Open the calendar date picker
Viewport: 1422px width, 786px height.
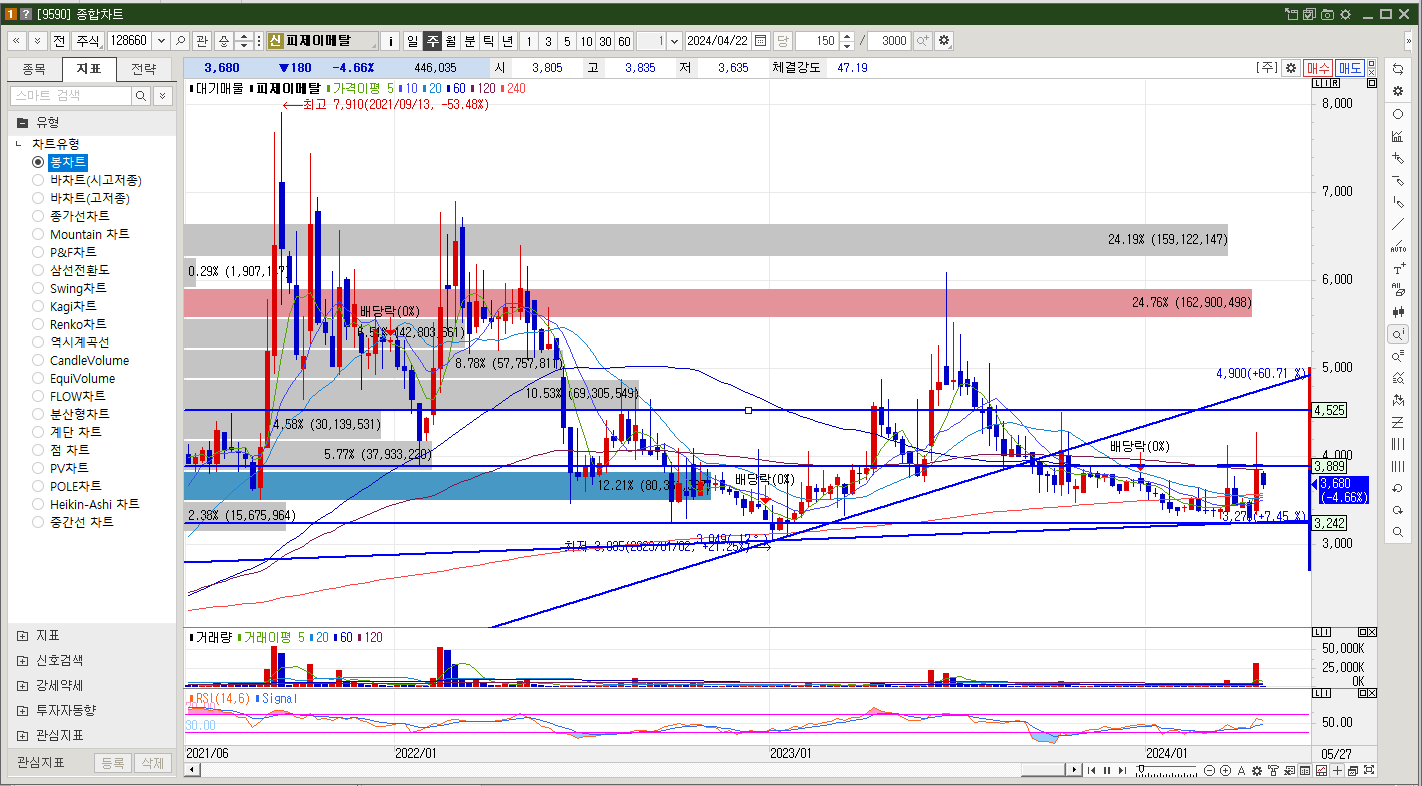click(x=760, y=41)
